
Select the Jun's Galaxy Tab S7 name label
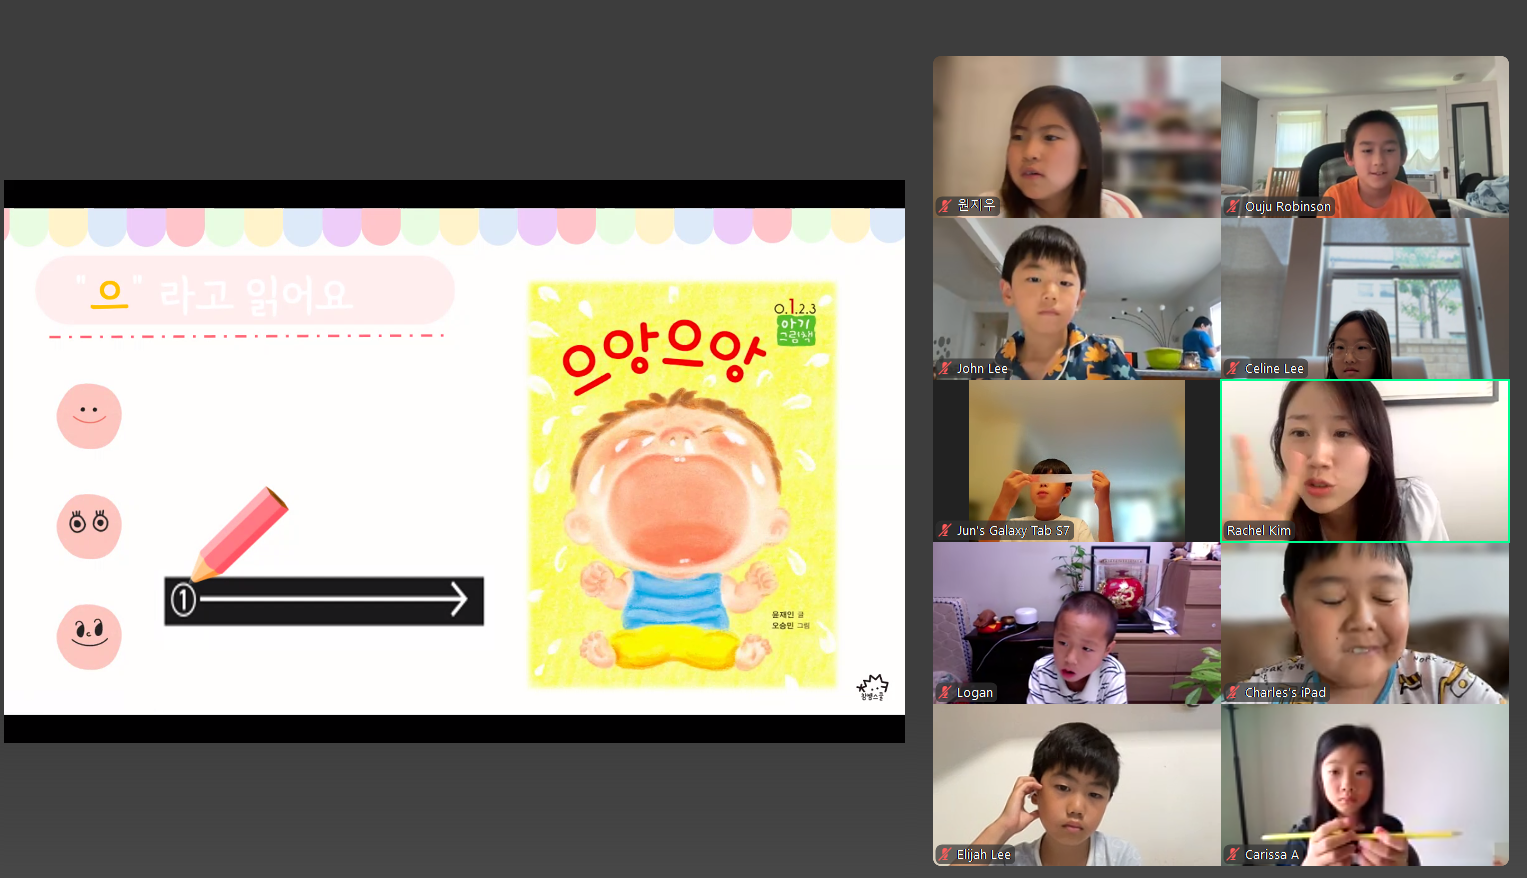(x=1012, y=531)
